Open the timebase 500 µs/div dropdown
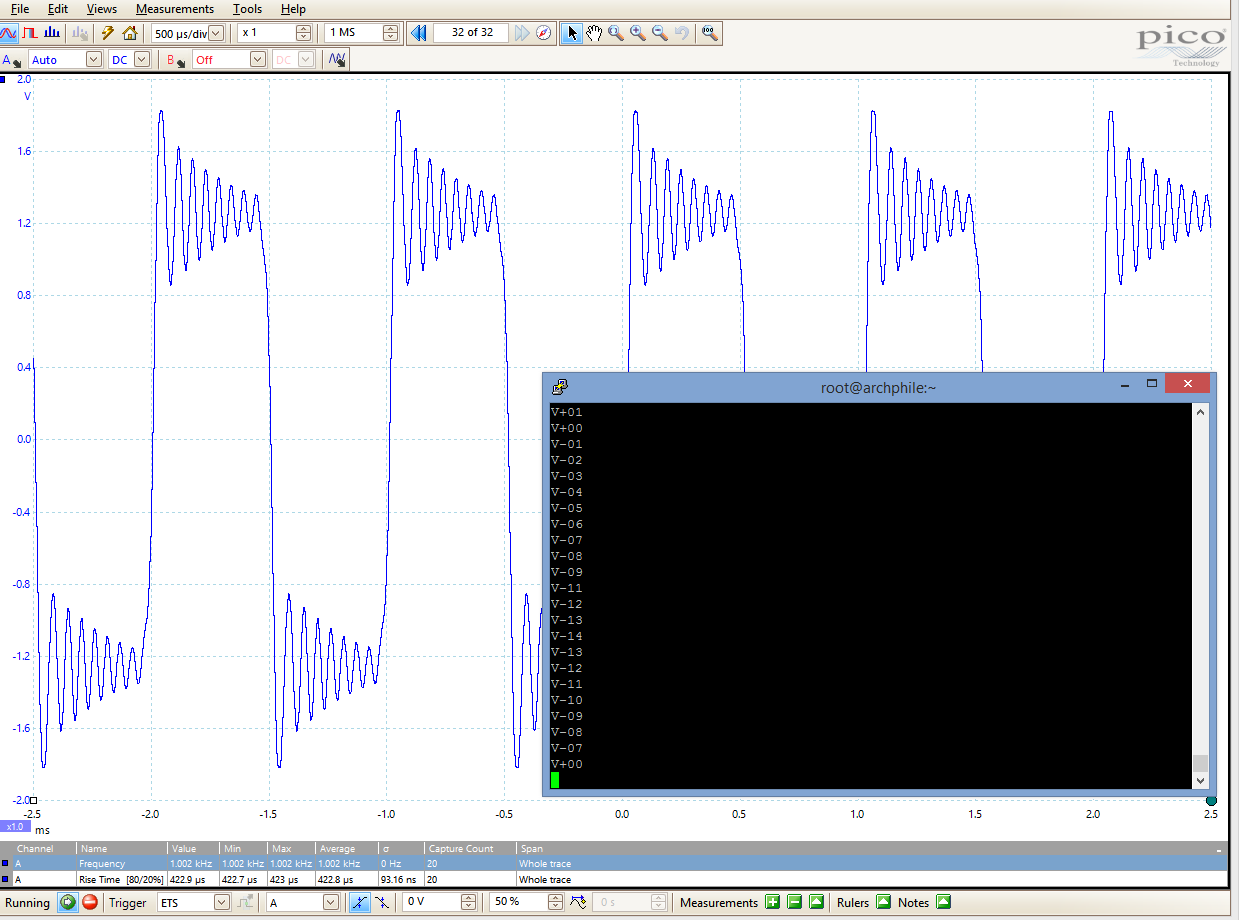 216,33
